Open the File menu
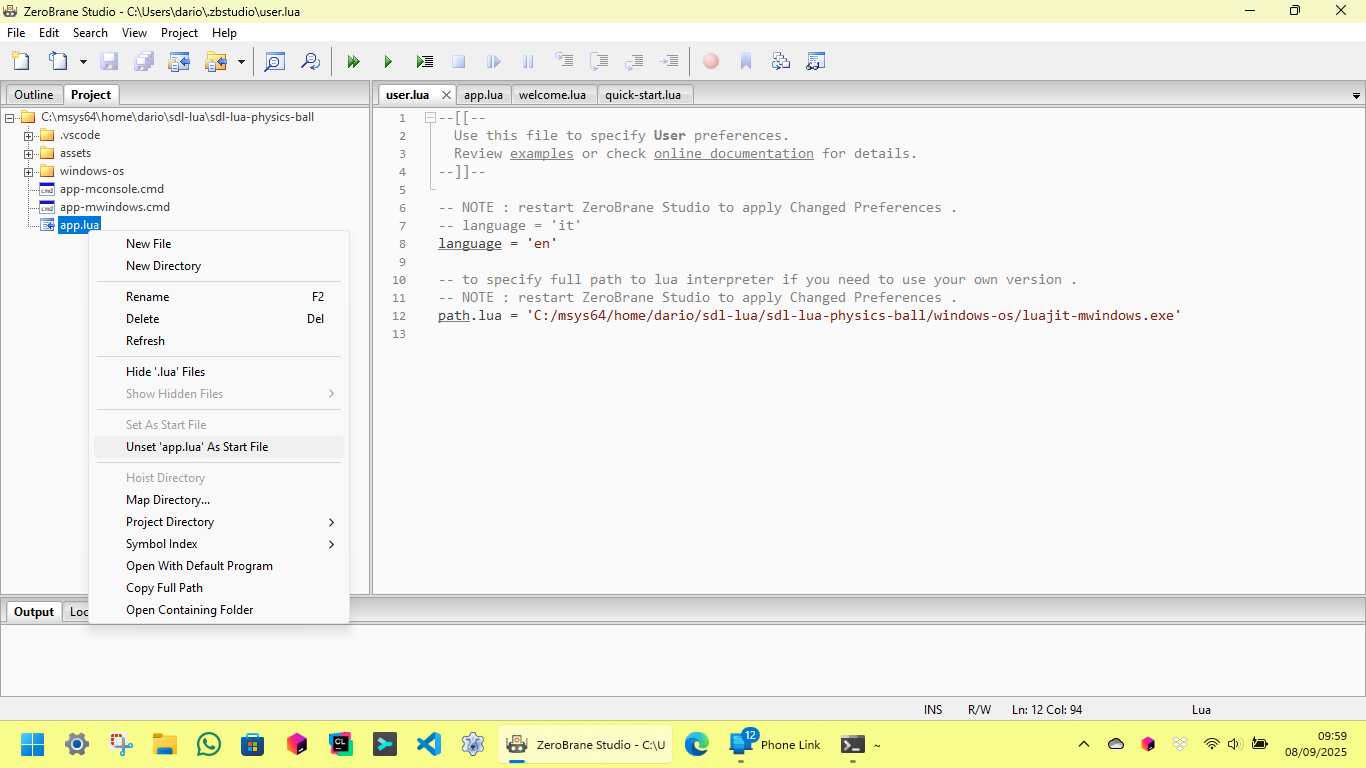1366x768 pixels. (x=16, y=33)
